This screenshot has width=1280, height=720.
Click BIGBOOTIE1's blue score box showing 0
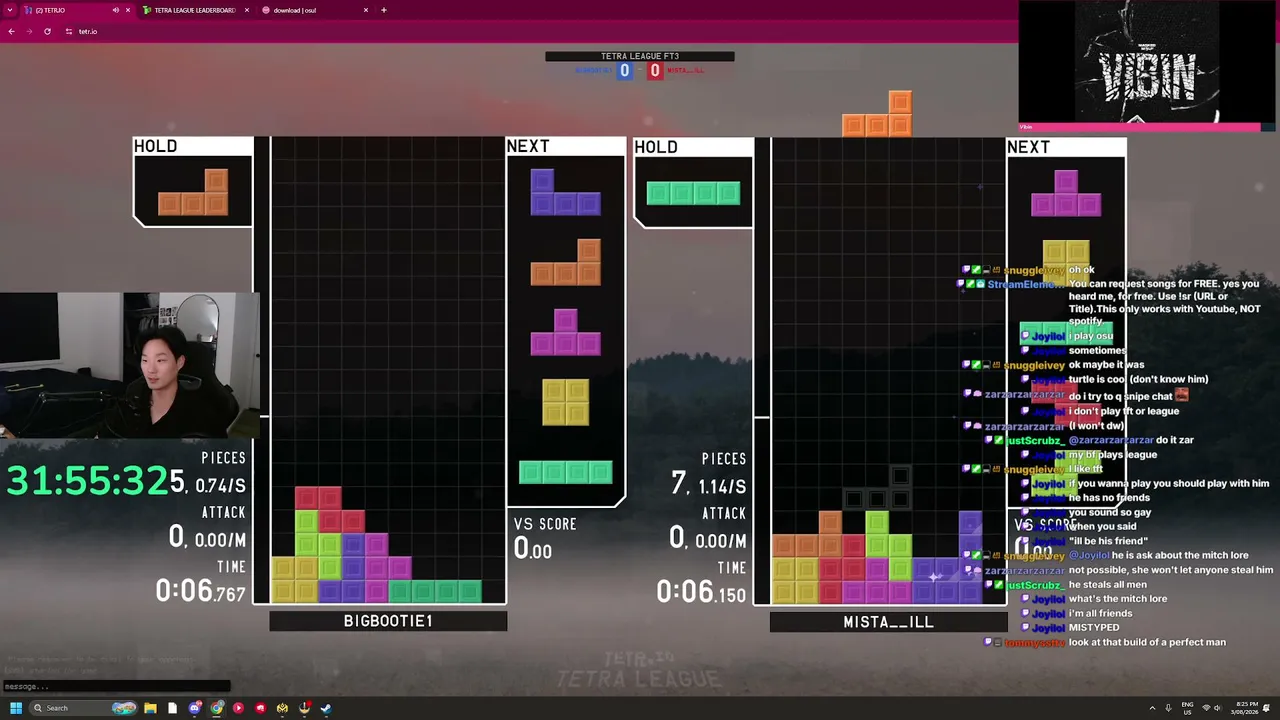click(624, 70)
